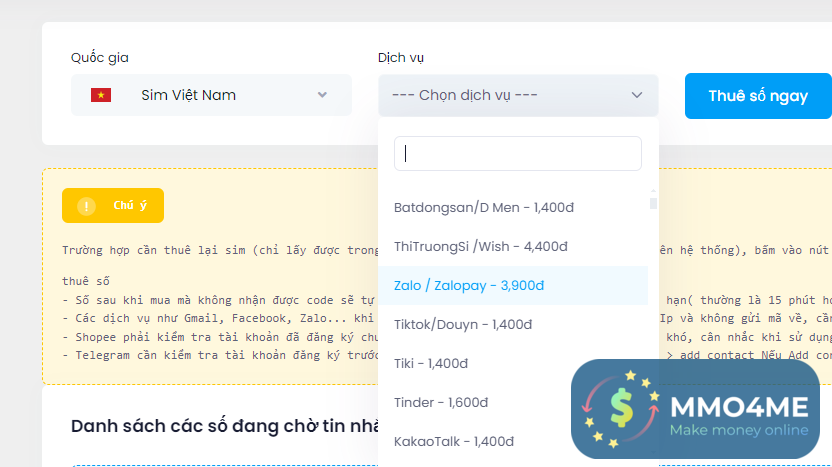Click the Quốc gia label
The height and width of the screenshot is (467, 832).
[x=100, y=58]
